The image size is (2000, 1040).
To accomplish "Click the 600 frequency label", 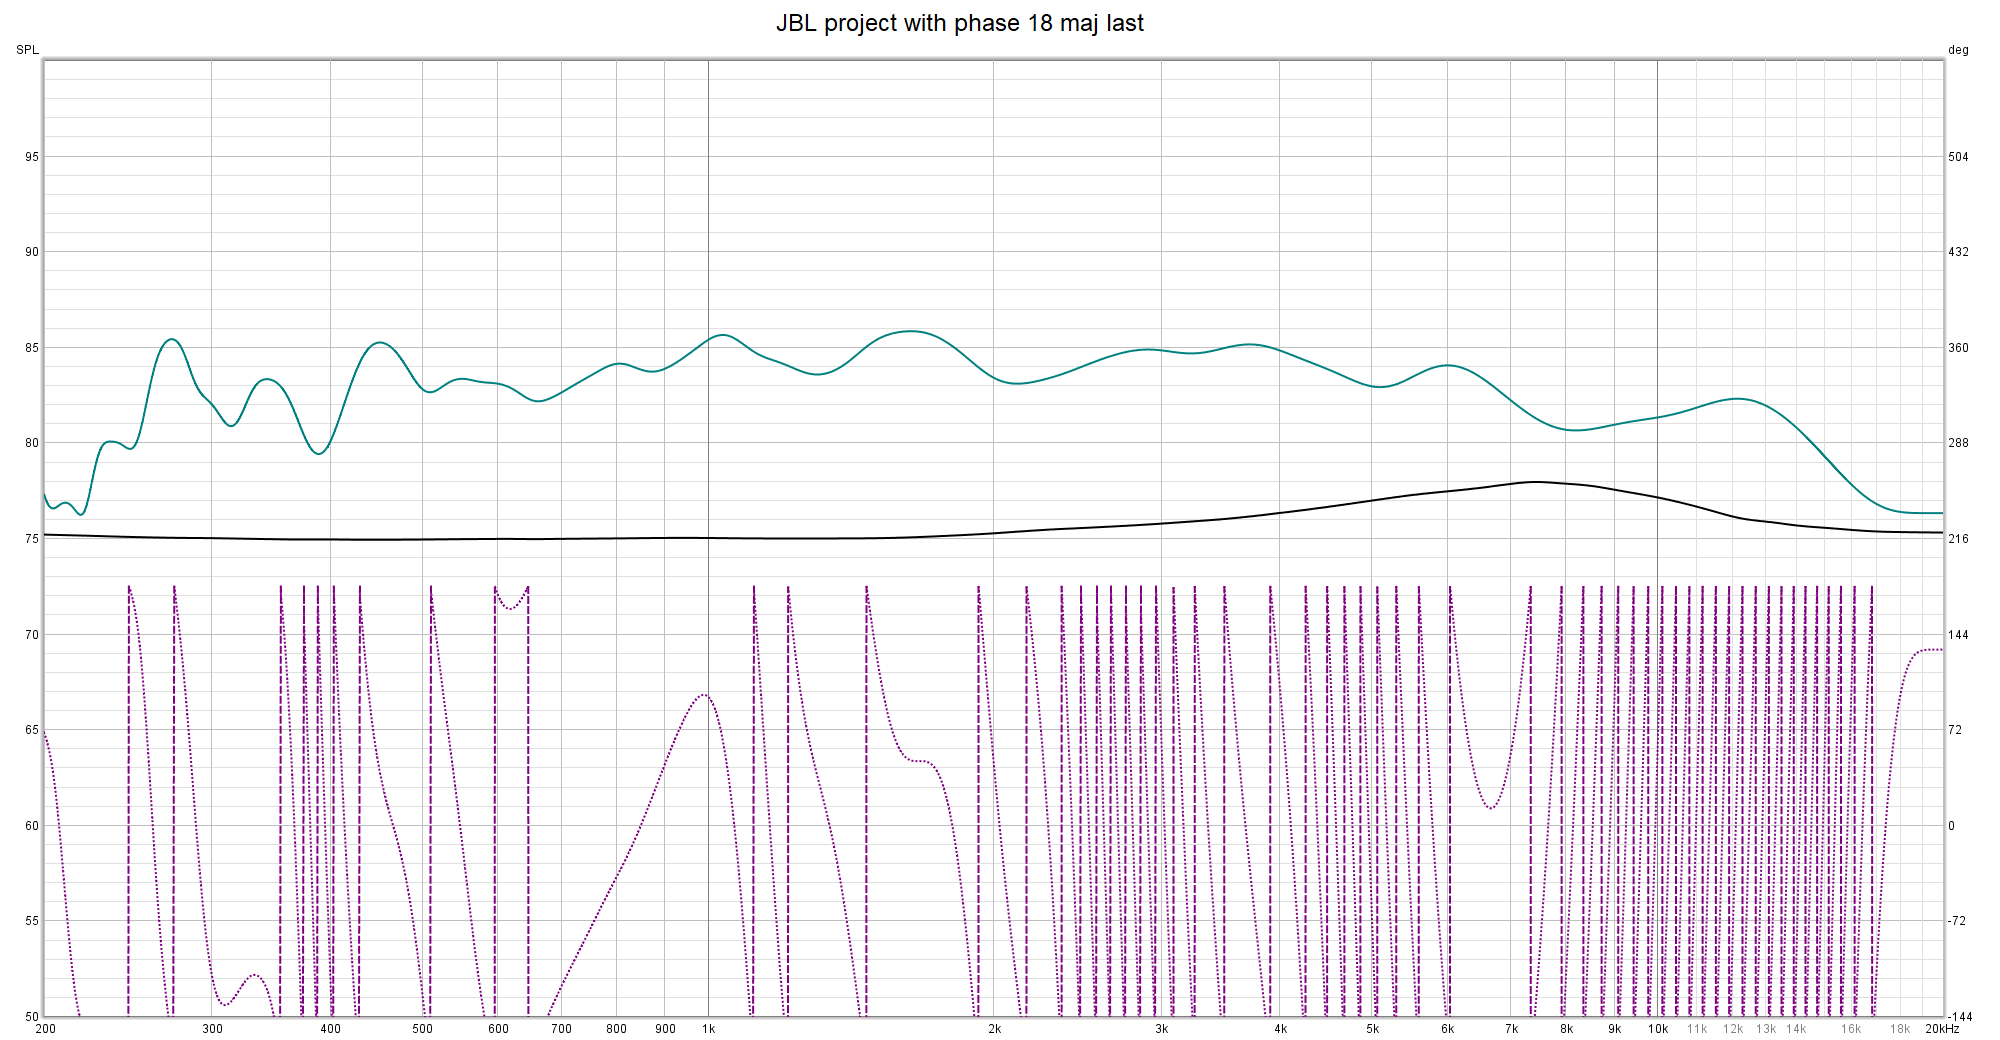I will point(498,1029).
